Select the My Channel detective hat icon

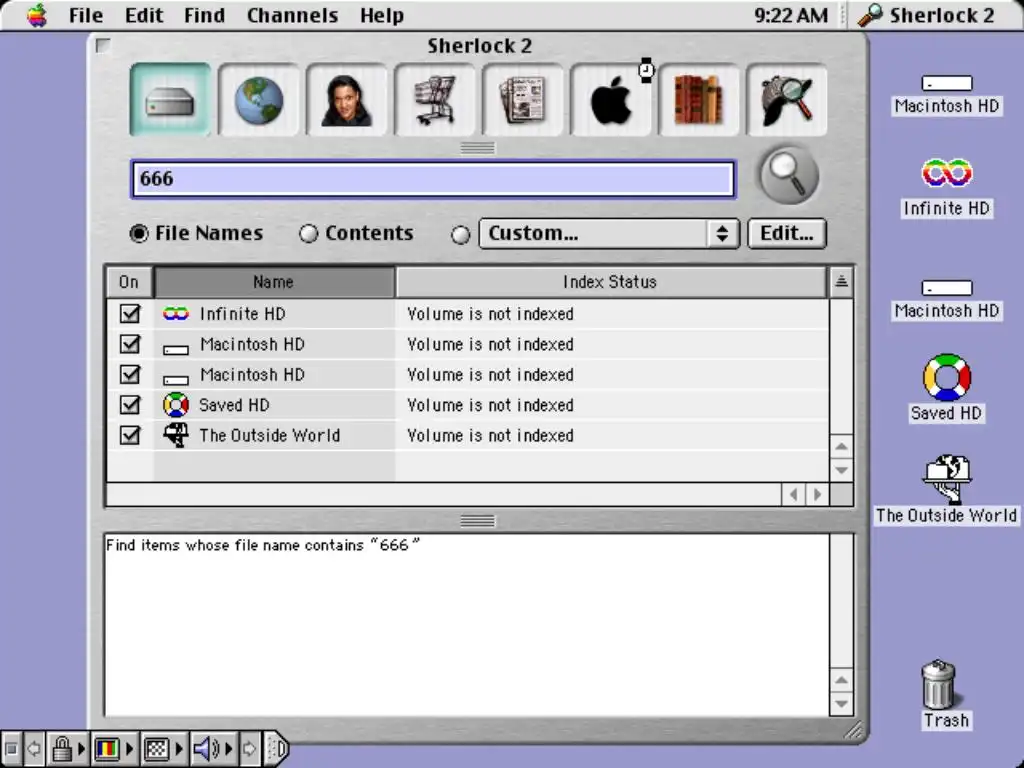click(786, 99)
